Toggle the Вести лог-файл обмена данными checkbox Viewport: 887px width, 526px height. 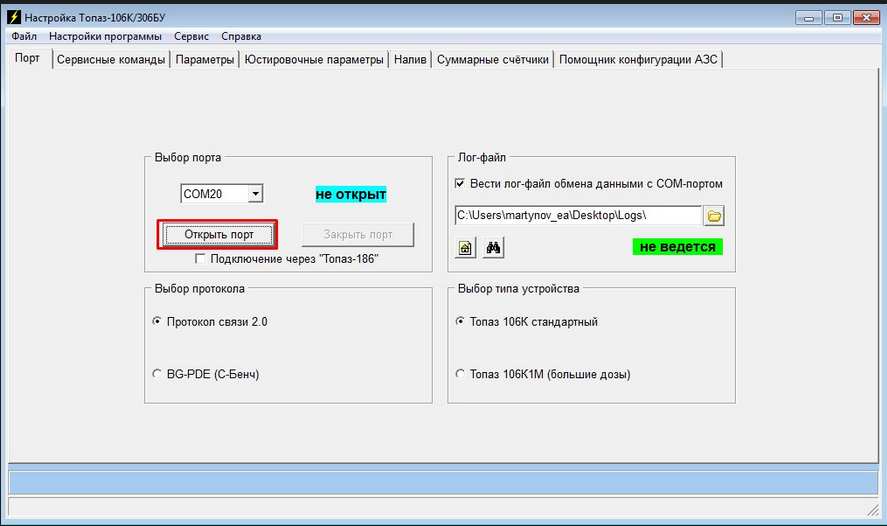click(x=460, y=183)
